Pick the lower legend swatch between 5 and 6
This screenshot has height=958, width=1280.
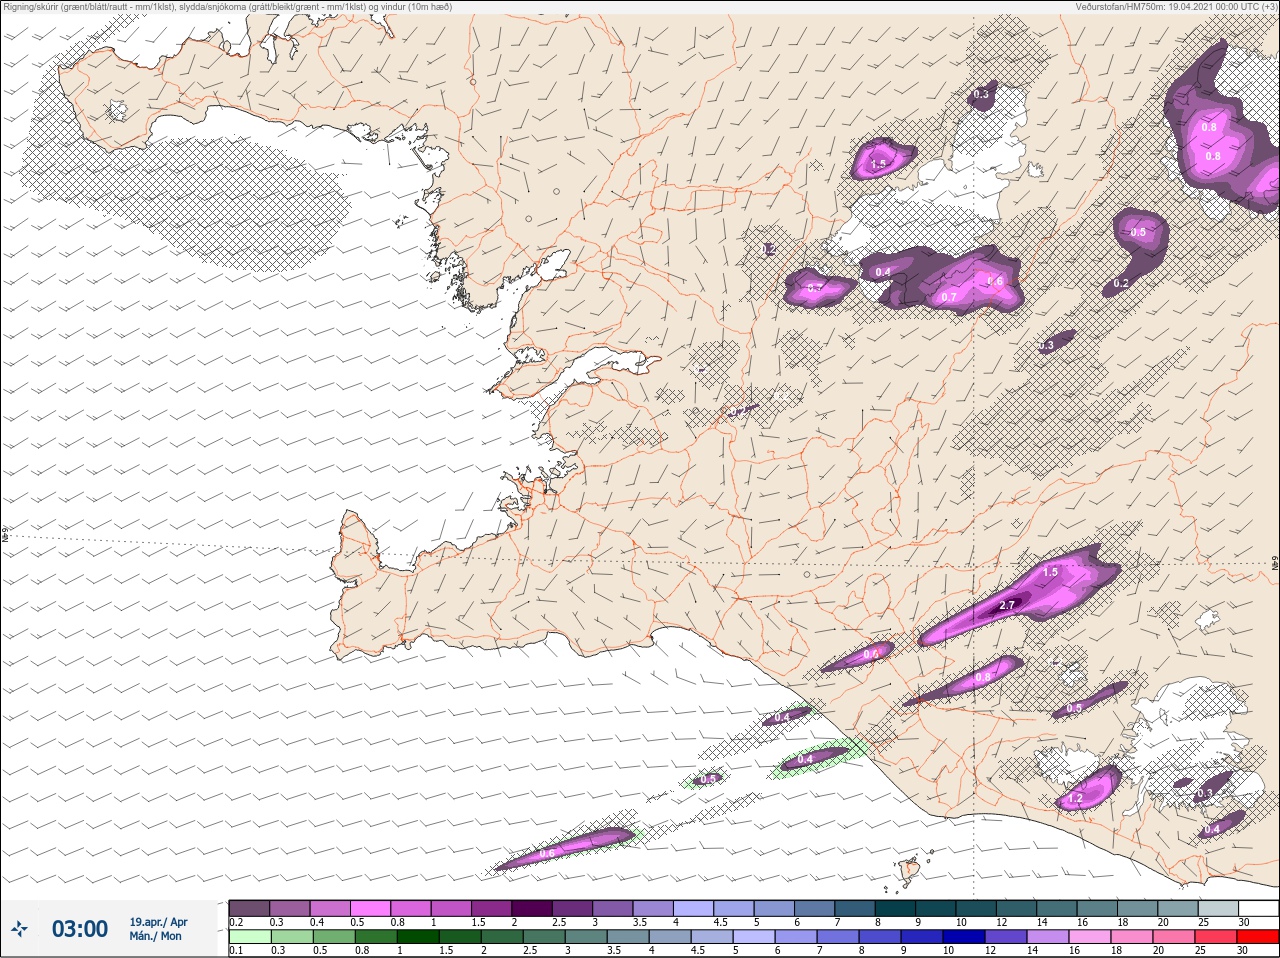point(754,937)
